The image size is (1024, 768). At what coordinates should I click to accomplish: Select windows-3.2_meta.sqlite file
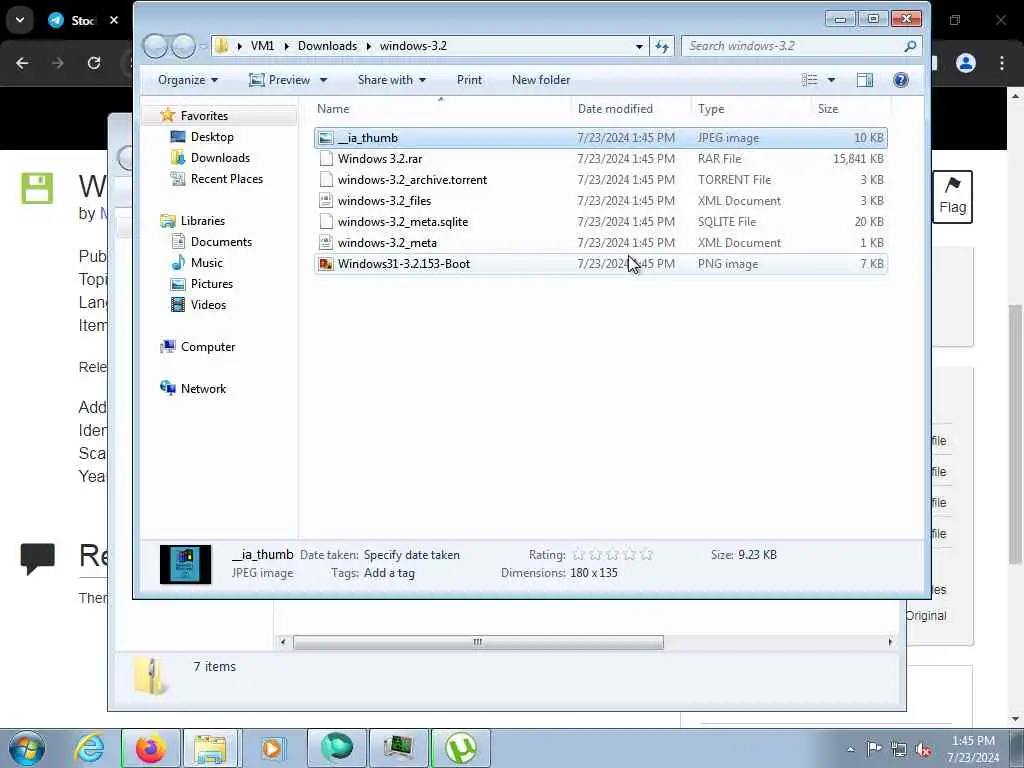(x=600, y=221)
